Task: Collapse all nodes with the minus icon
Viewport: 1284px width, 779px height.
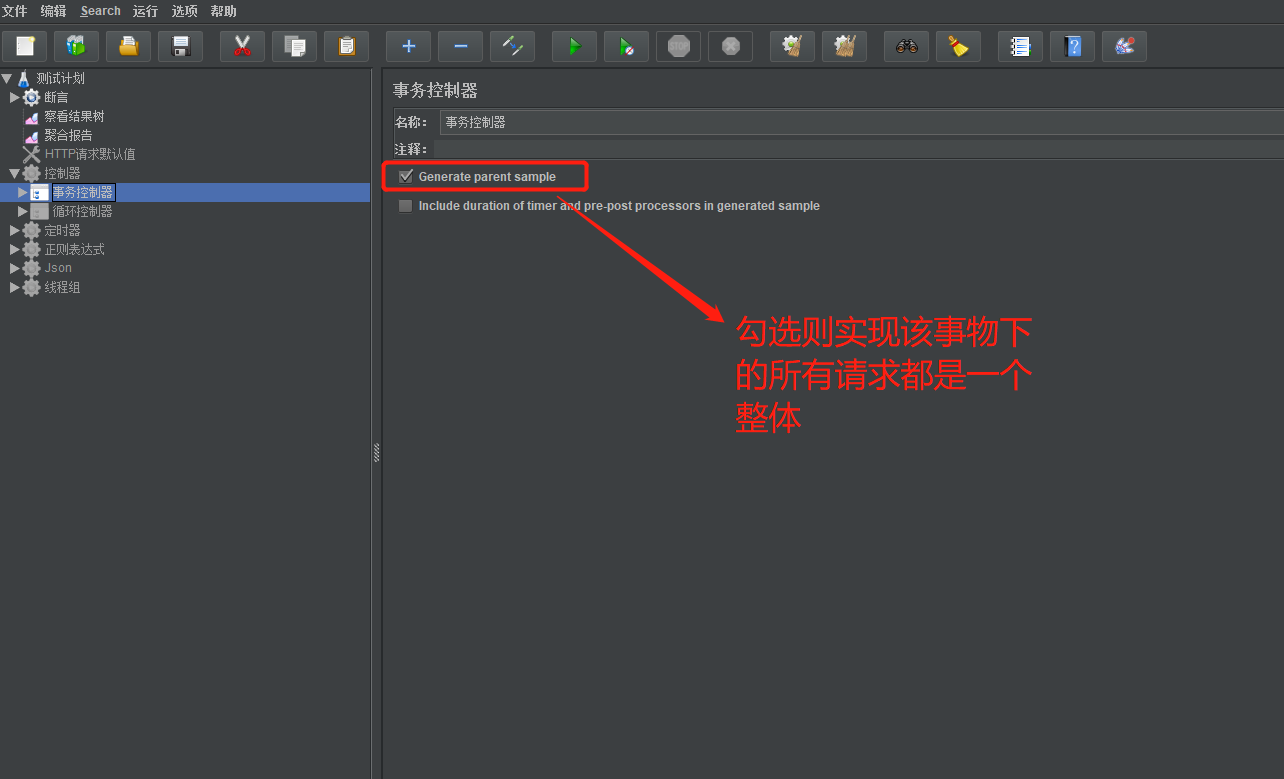Action: (460, 46)
